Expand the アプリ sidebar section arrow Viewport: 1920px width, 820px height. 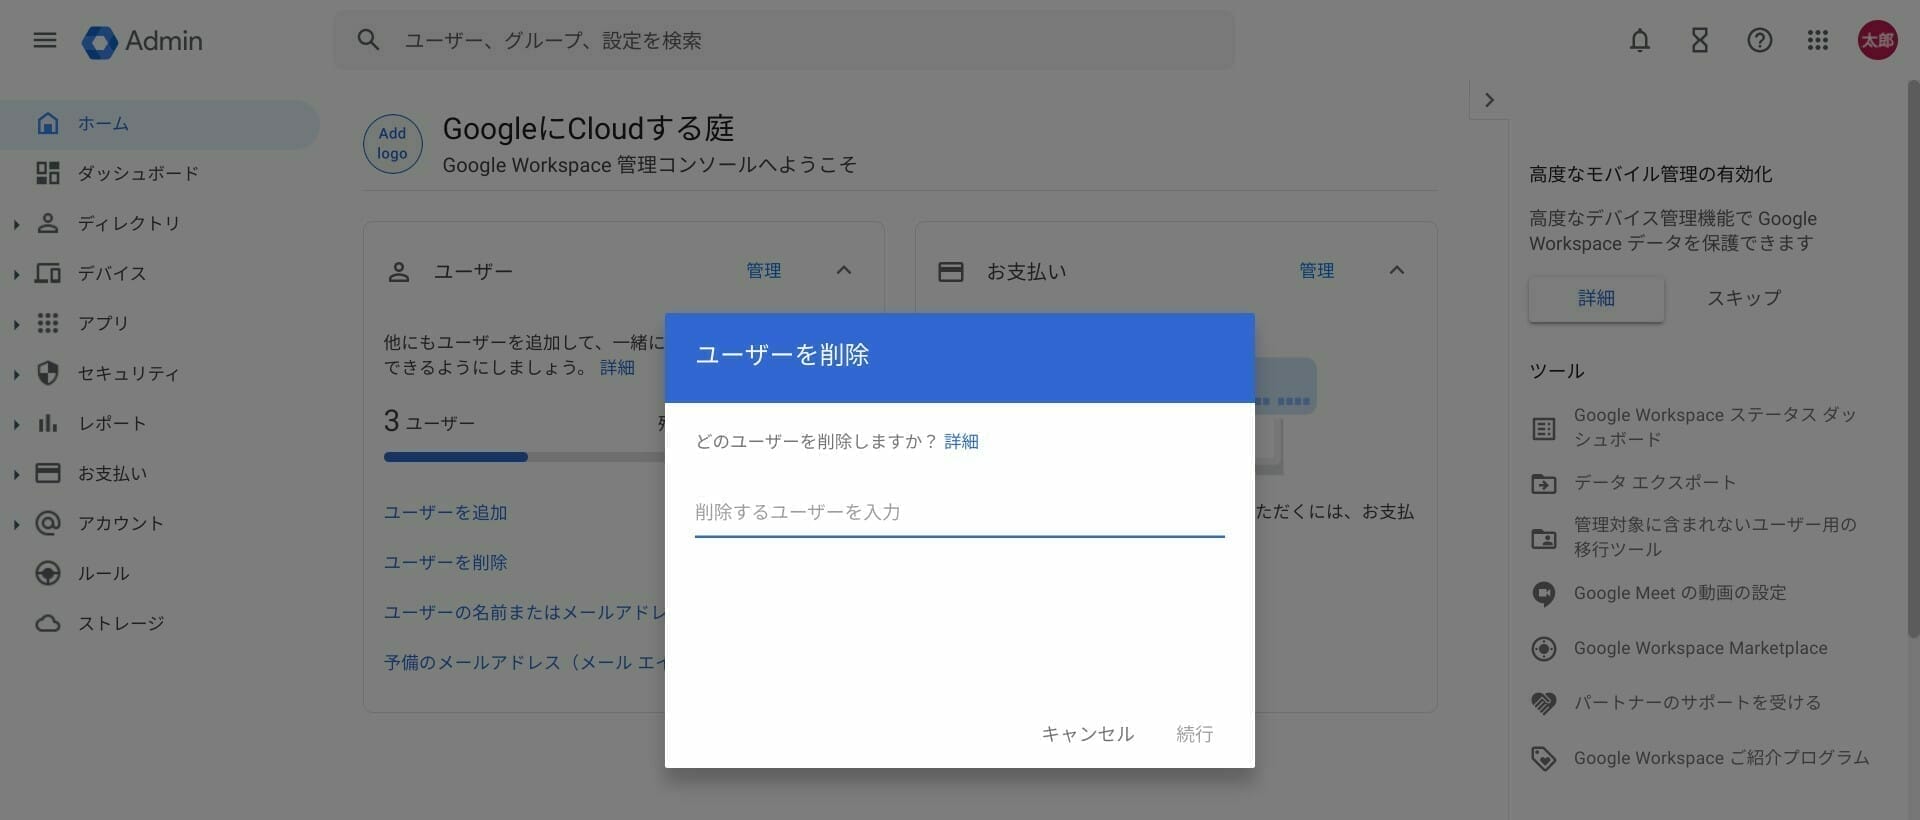(16, 324)
